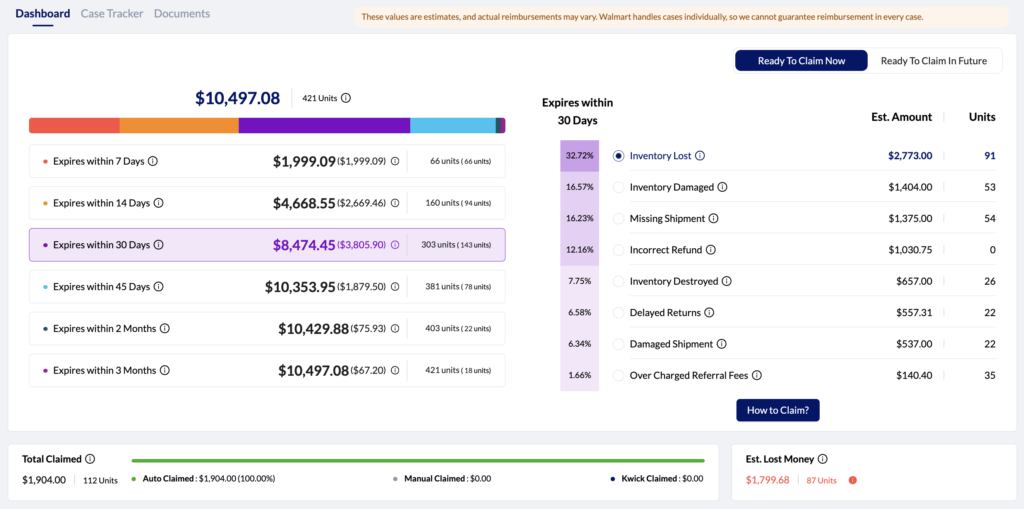Image resolution: width=1024 pixels, height=509 pixels.
Task: Click red alert icon beside 87 Units
Action: [x=852, y=480]
